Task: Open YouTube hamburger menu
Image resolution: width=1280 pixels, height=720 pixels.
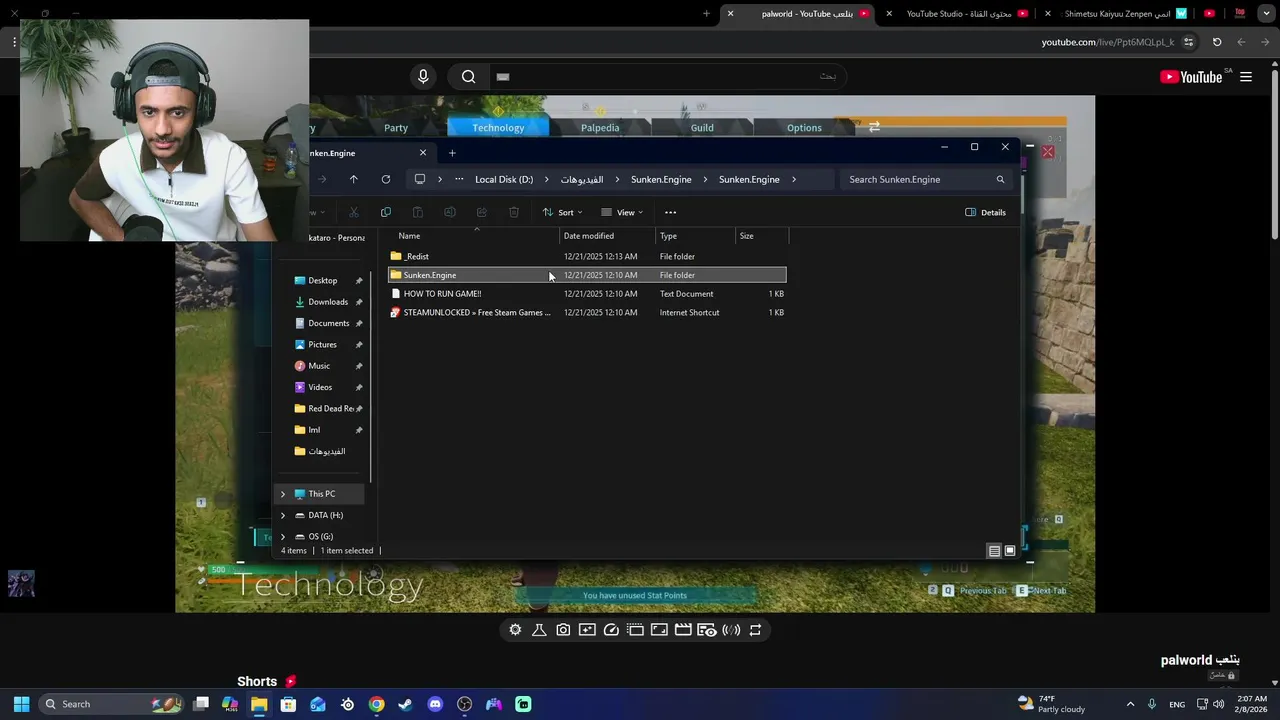Action: [1246, 77]
